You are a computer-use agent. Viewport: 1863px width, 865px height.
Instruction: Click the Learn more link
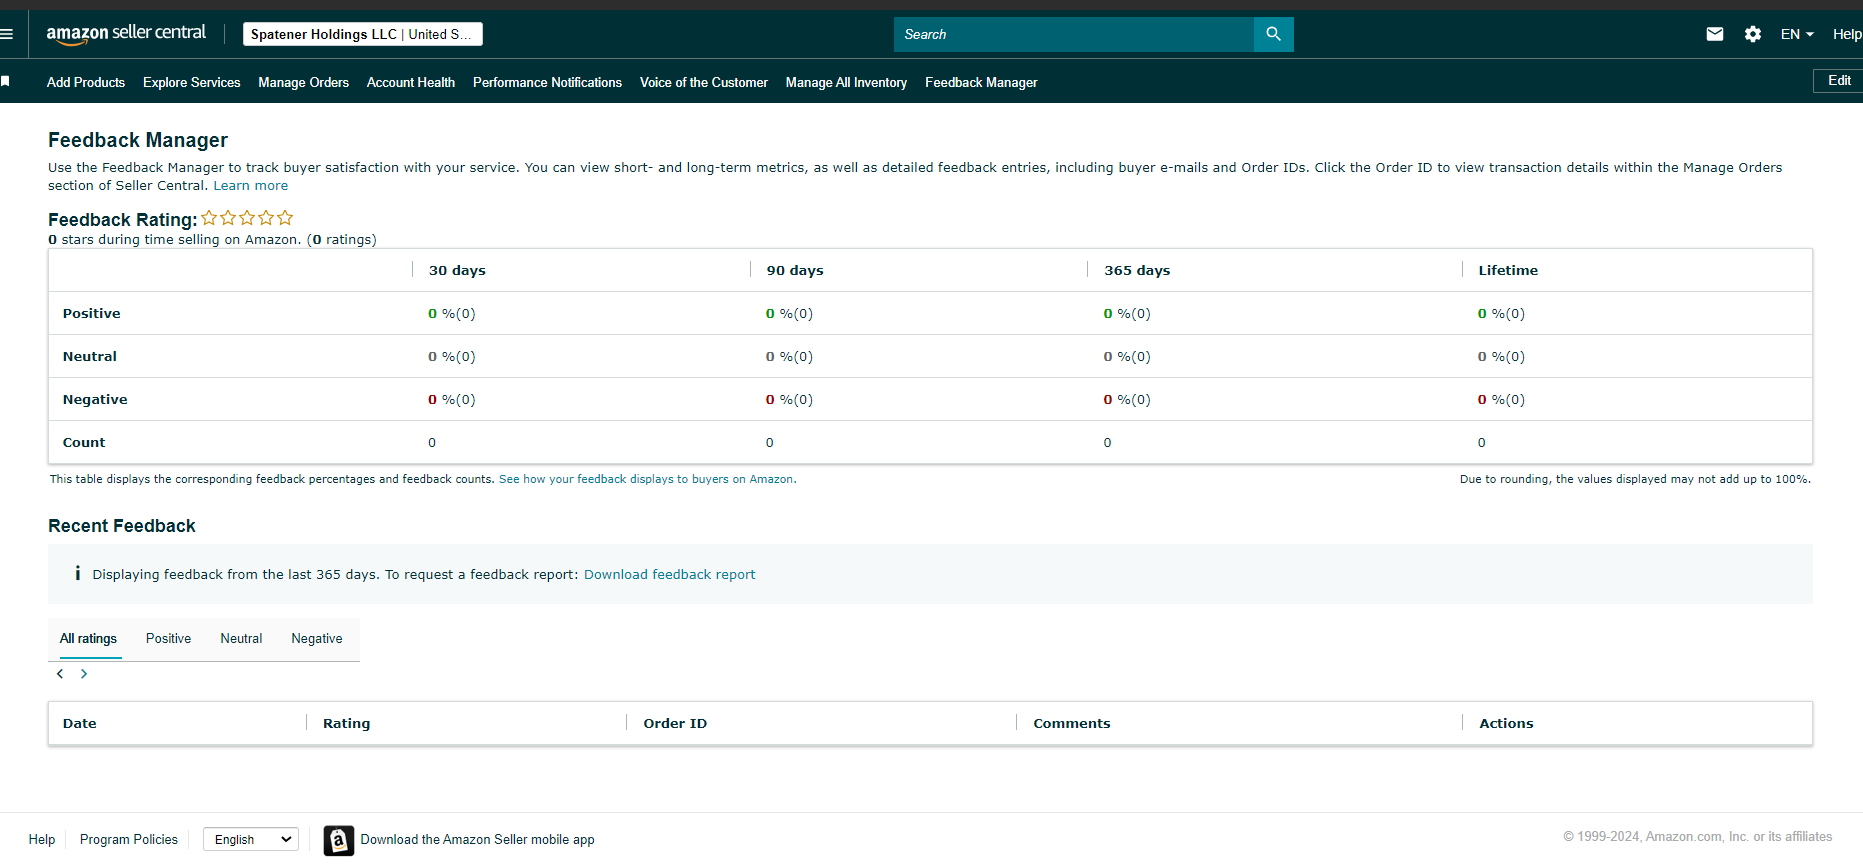[251, 185]
